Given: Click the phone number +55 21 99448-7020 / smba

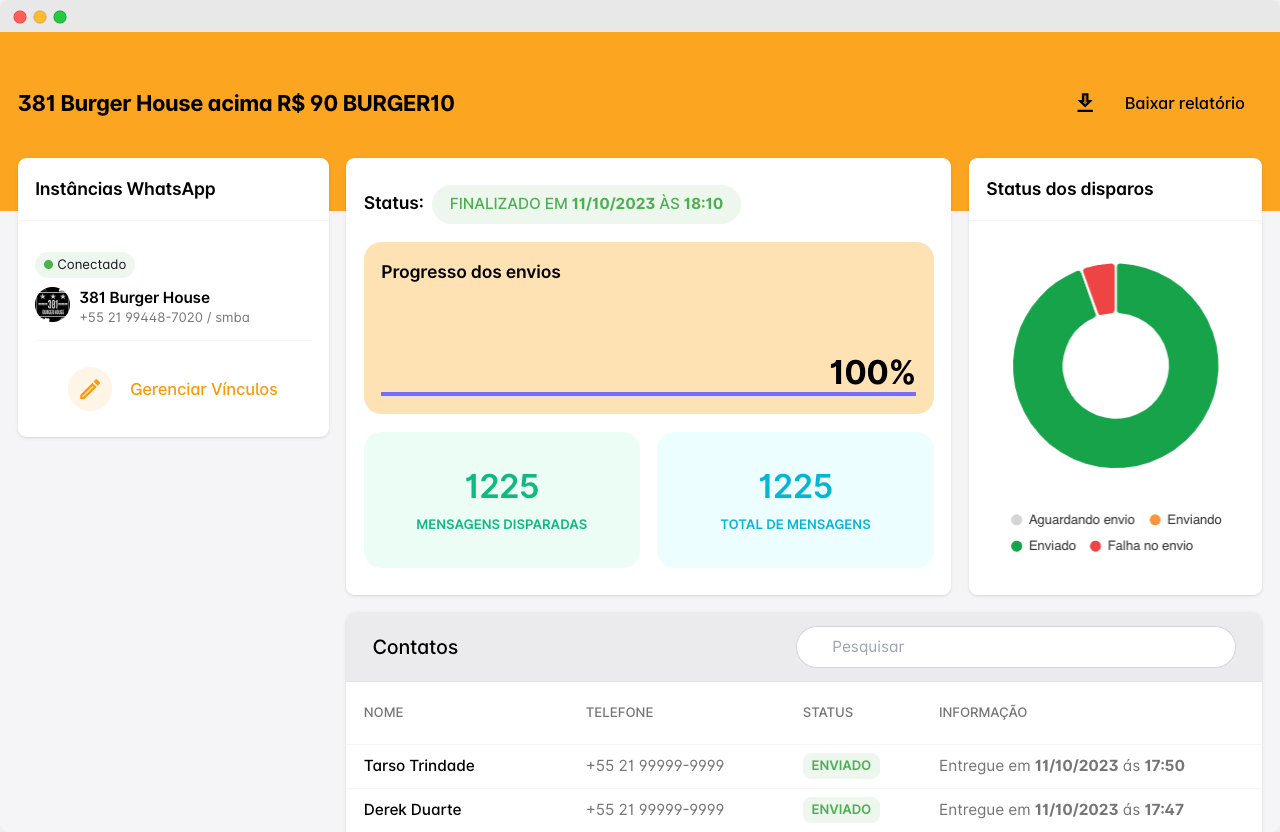Looking at the screenshot, I should tap(165, 318).
